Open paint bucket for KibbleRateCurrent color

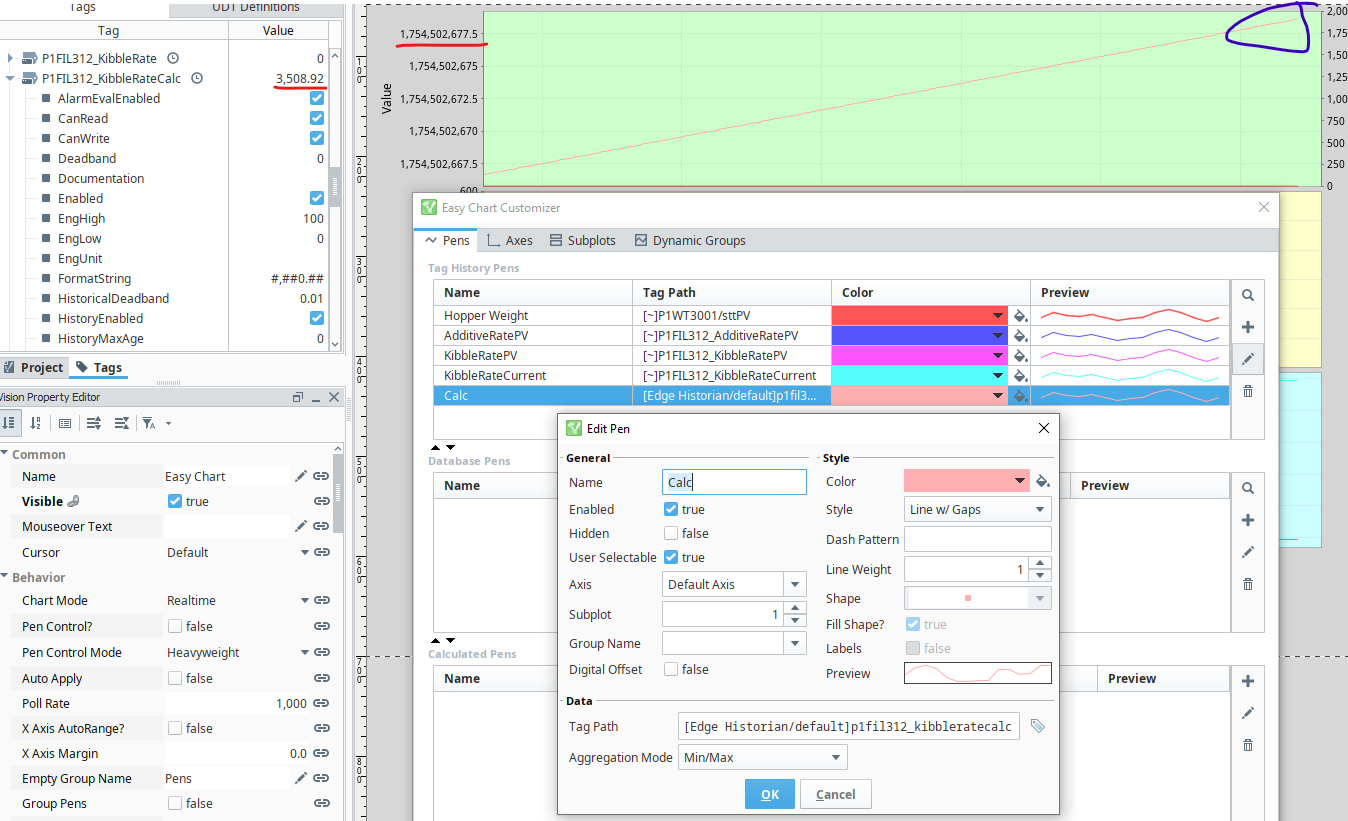point(1020,375)
